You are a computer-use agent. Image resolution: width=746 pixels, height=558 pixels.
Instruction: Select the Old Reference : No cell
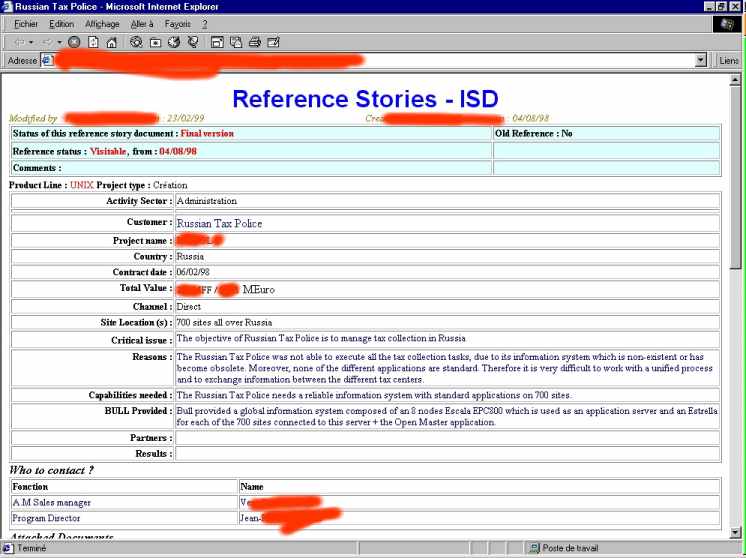point(607,134)
